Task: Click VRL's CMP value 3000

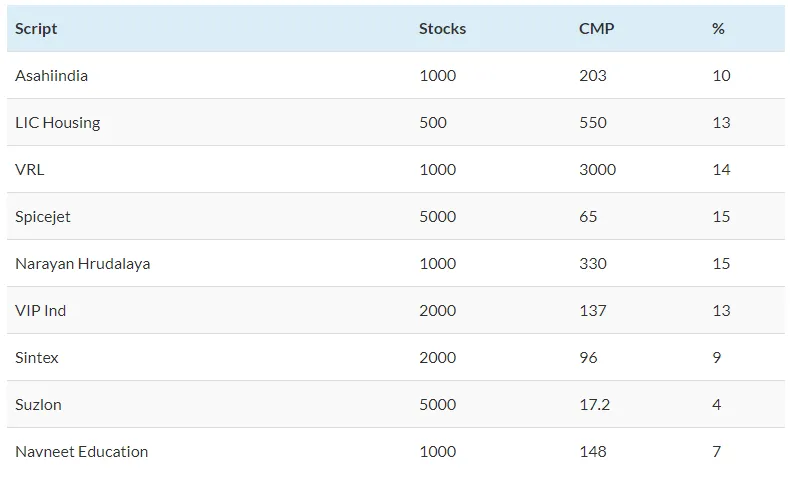Action: click(x=597, y=170)
